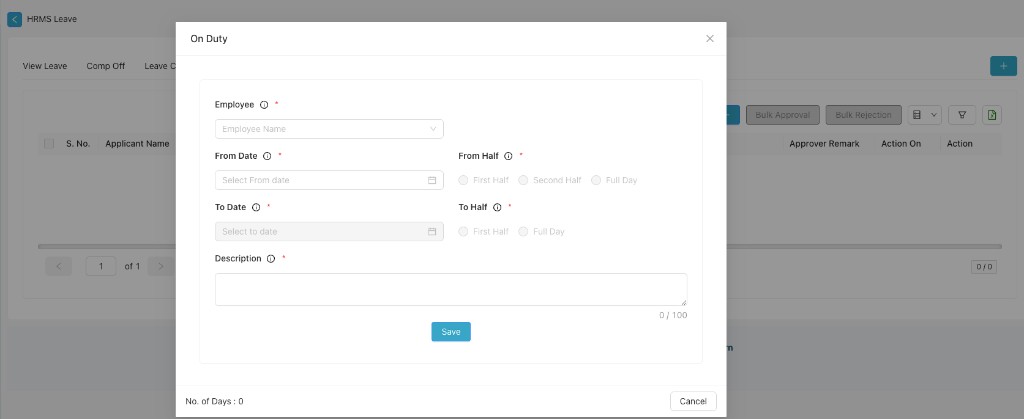The height and width of the screenshot is (419, 1024).
Task: Click the Approver Remark column header
Action: coord(824,144)
